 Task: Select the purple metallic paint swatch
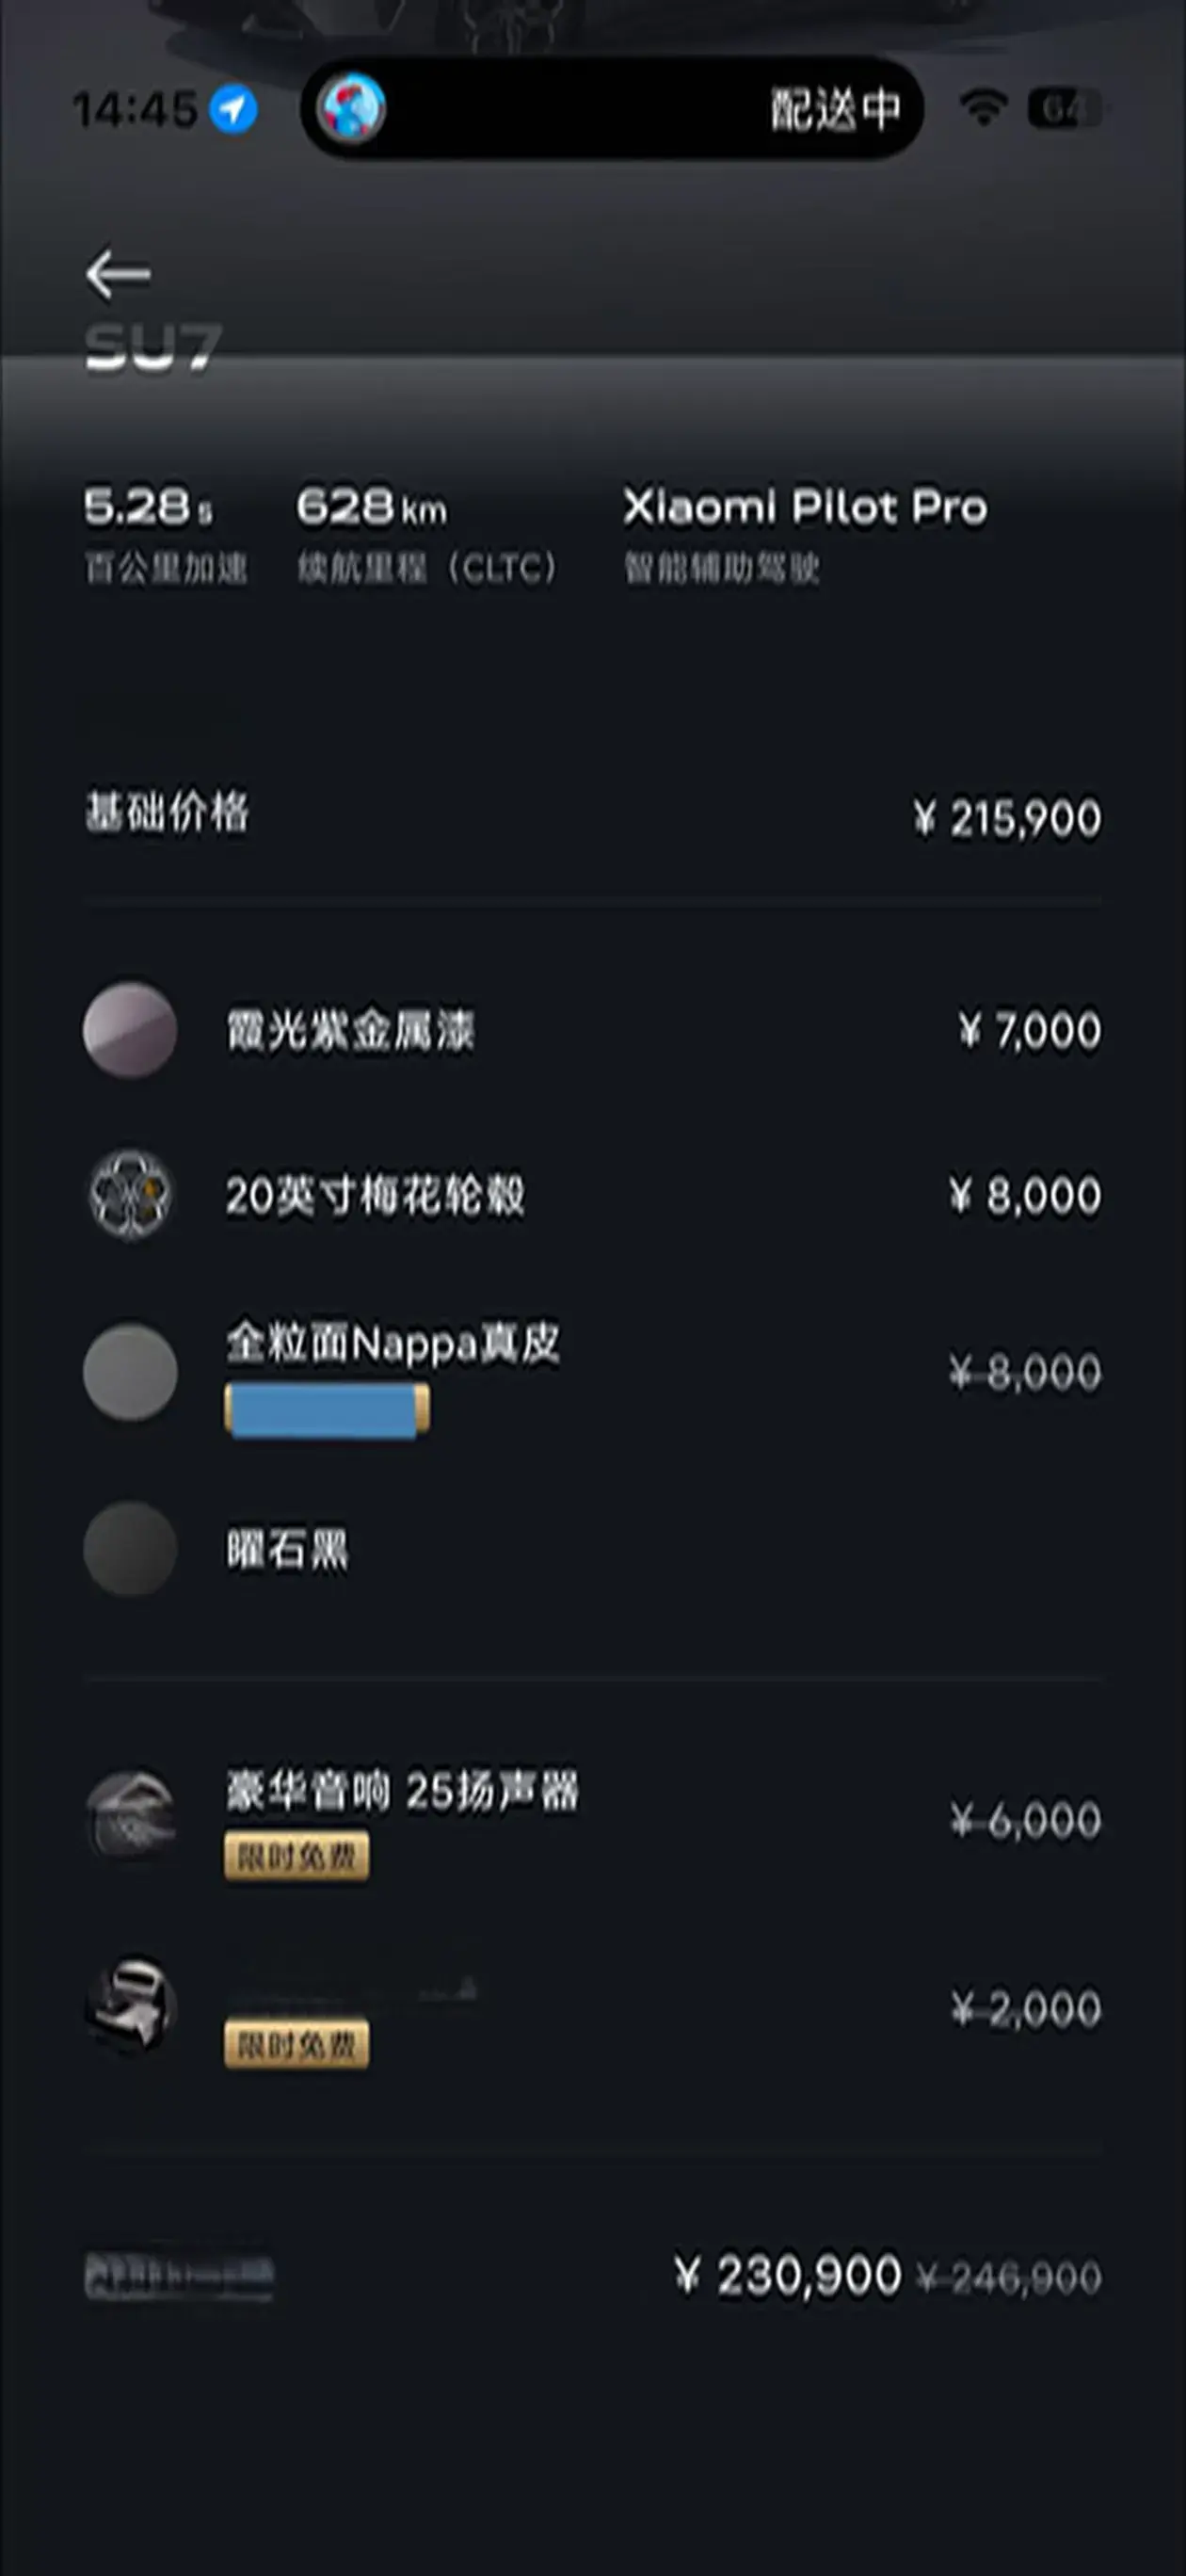click(130, 1030)
